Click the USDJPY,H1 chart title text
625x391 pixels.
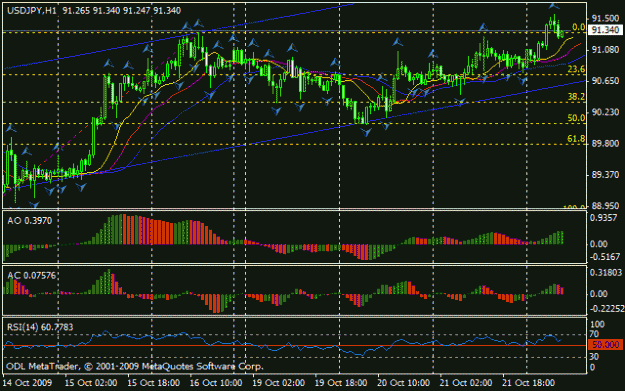point(32,11)
